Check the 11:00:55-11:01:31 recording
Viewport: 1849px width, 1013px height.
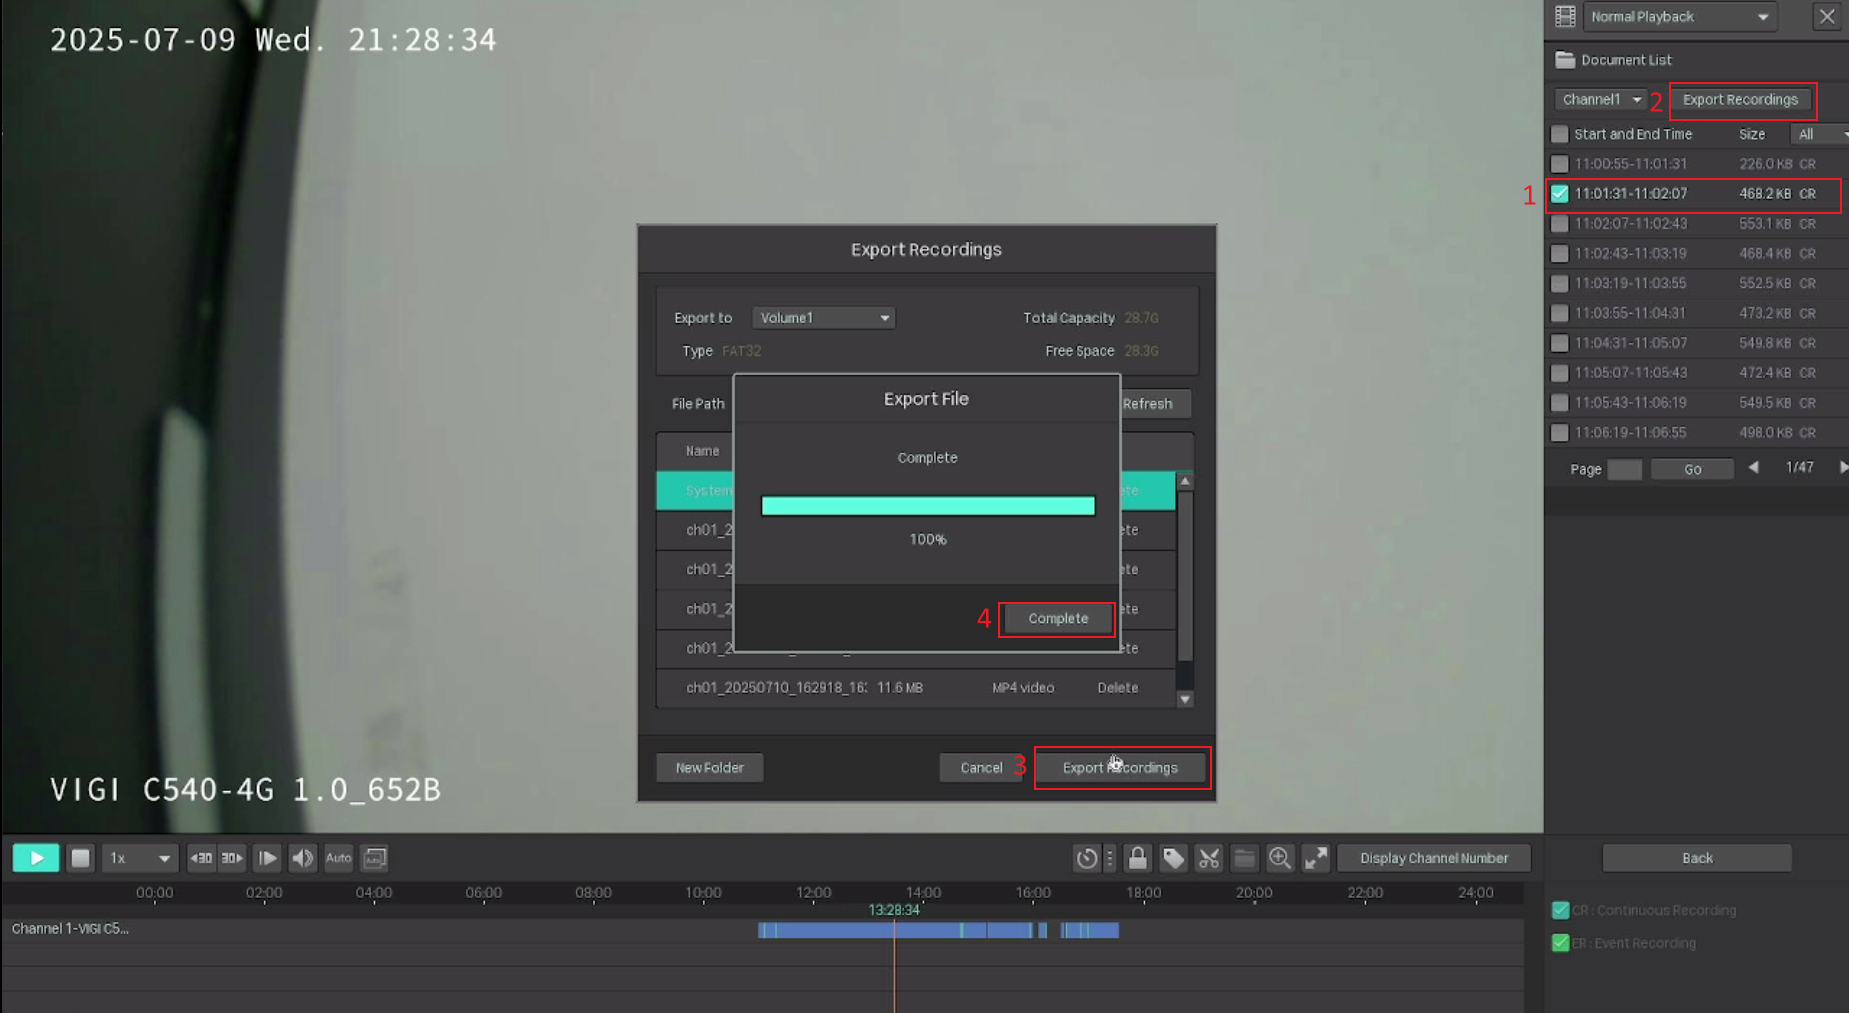pyautogui.click(x=1560, y=164)
